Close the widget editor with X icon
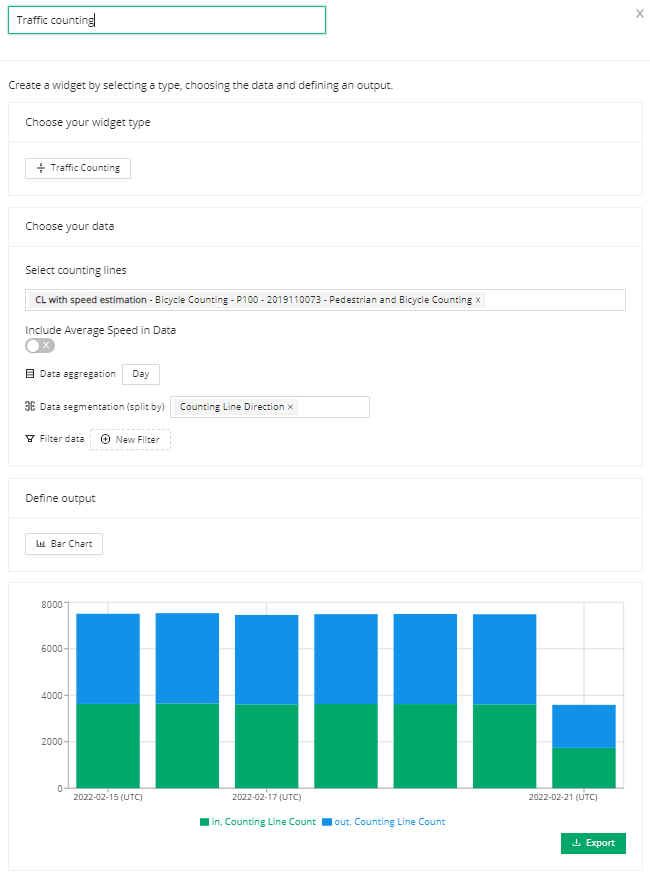Image resolution: width=650 pixels, height=878 pixels. [x=639, y=14]
